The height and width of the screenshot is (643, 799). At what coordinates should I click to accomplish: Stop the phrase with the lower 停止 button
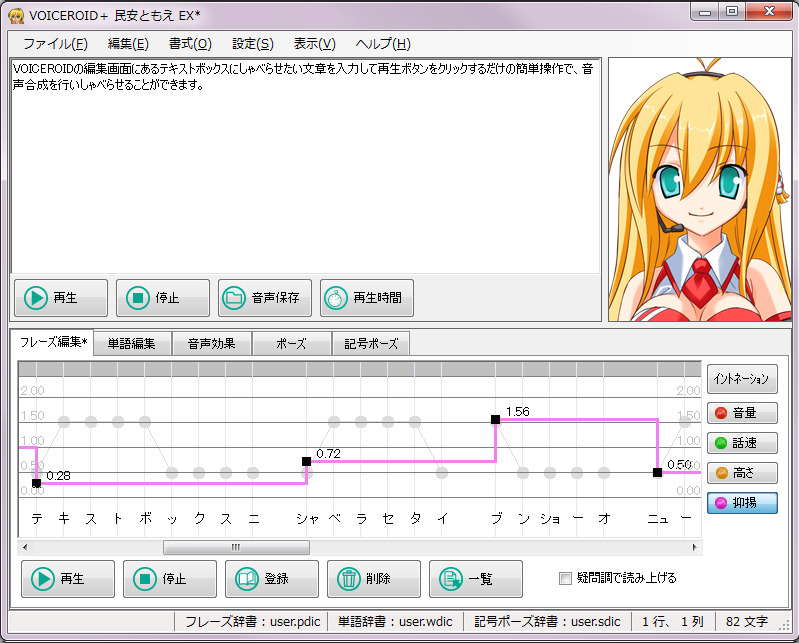click(x=170, y=579)
